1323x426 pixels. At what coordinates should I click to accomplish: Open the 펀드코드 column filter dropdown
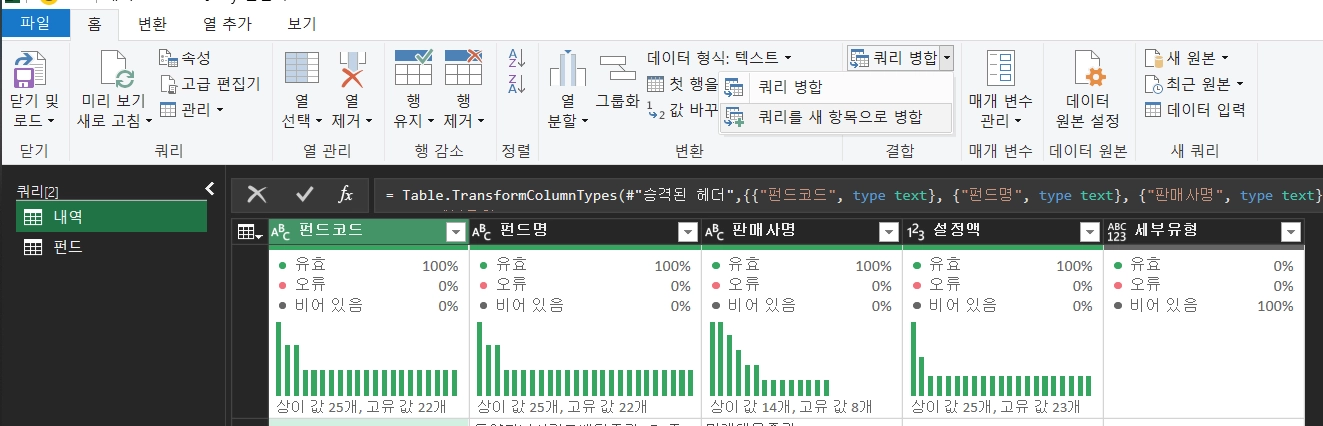[457, 232]
